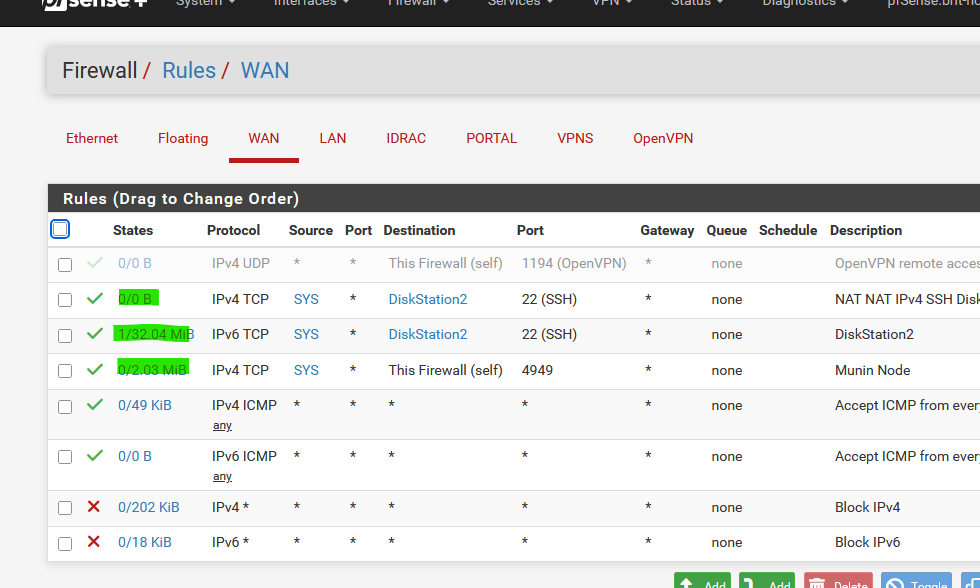Open the IDRAC interface tab
Image resolution: width=980 pixels, height=588 pixels.
(406, 138)
